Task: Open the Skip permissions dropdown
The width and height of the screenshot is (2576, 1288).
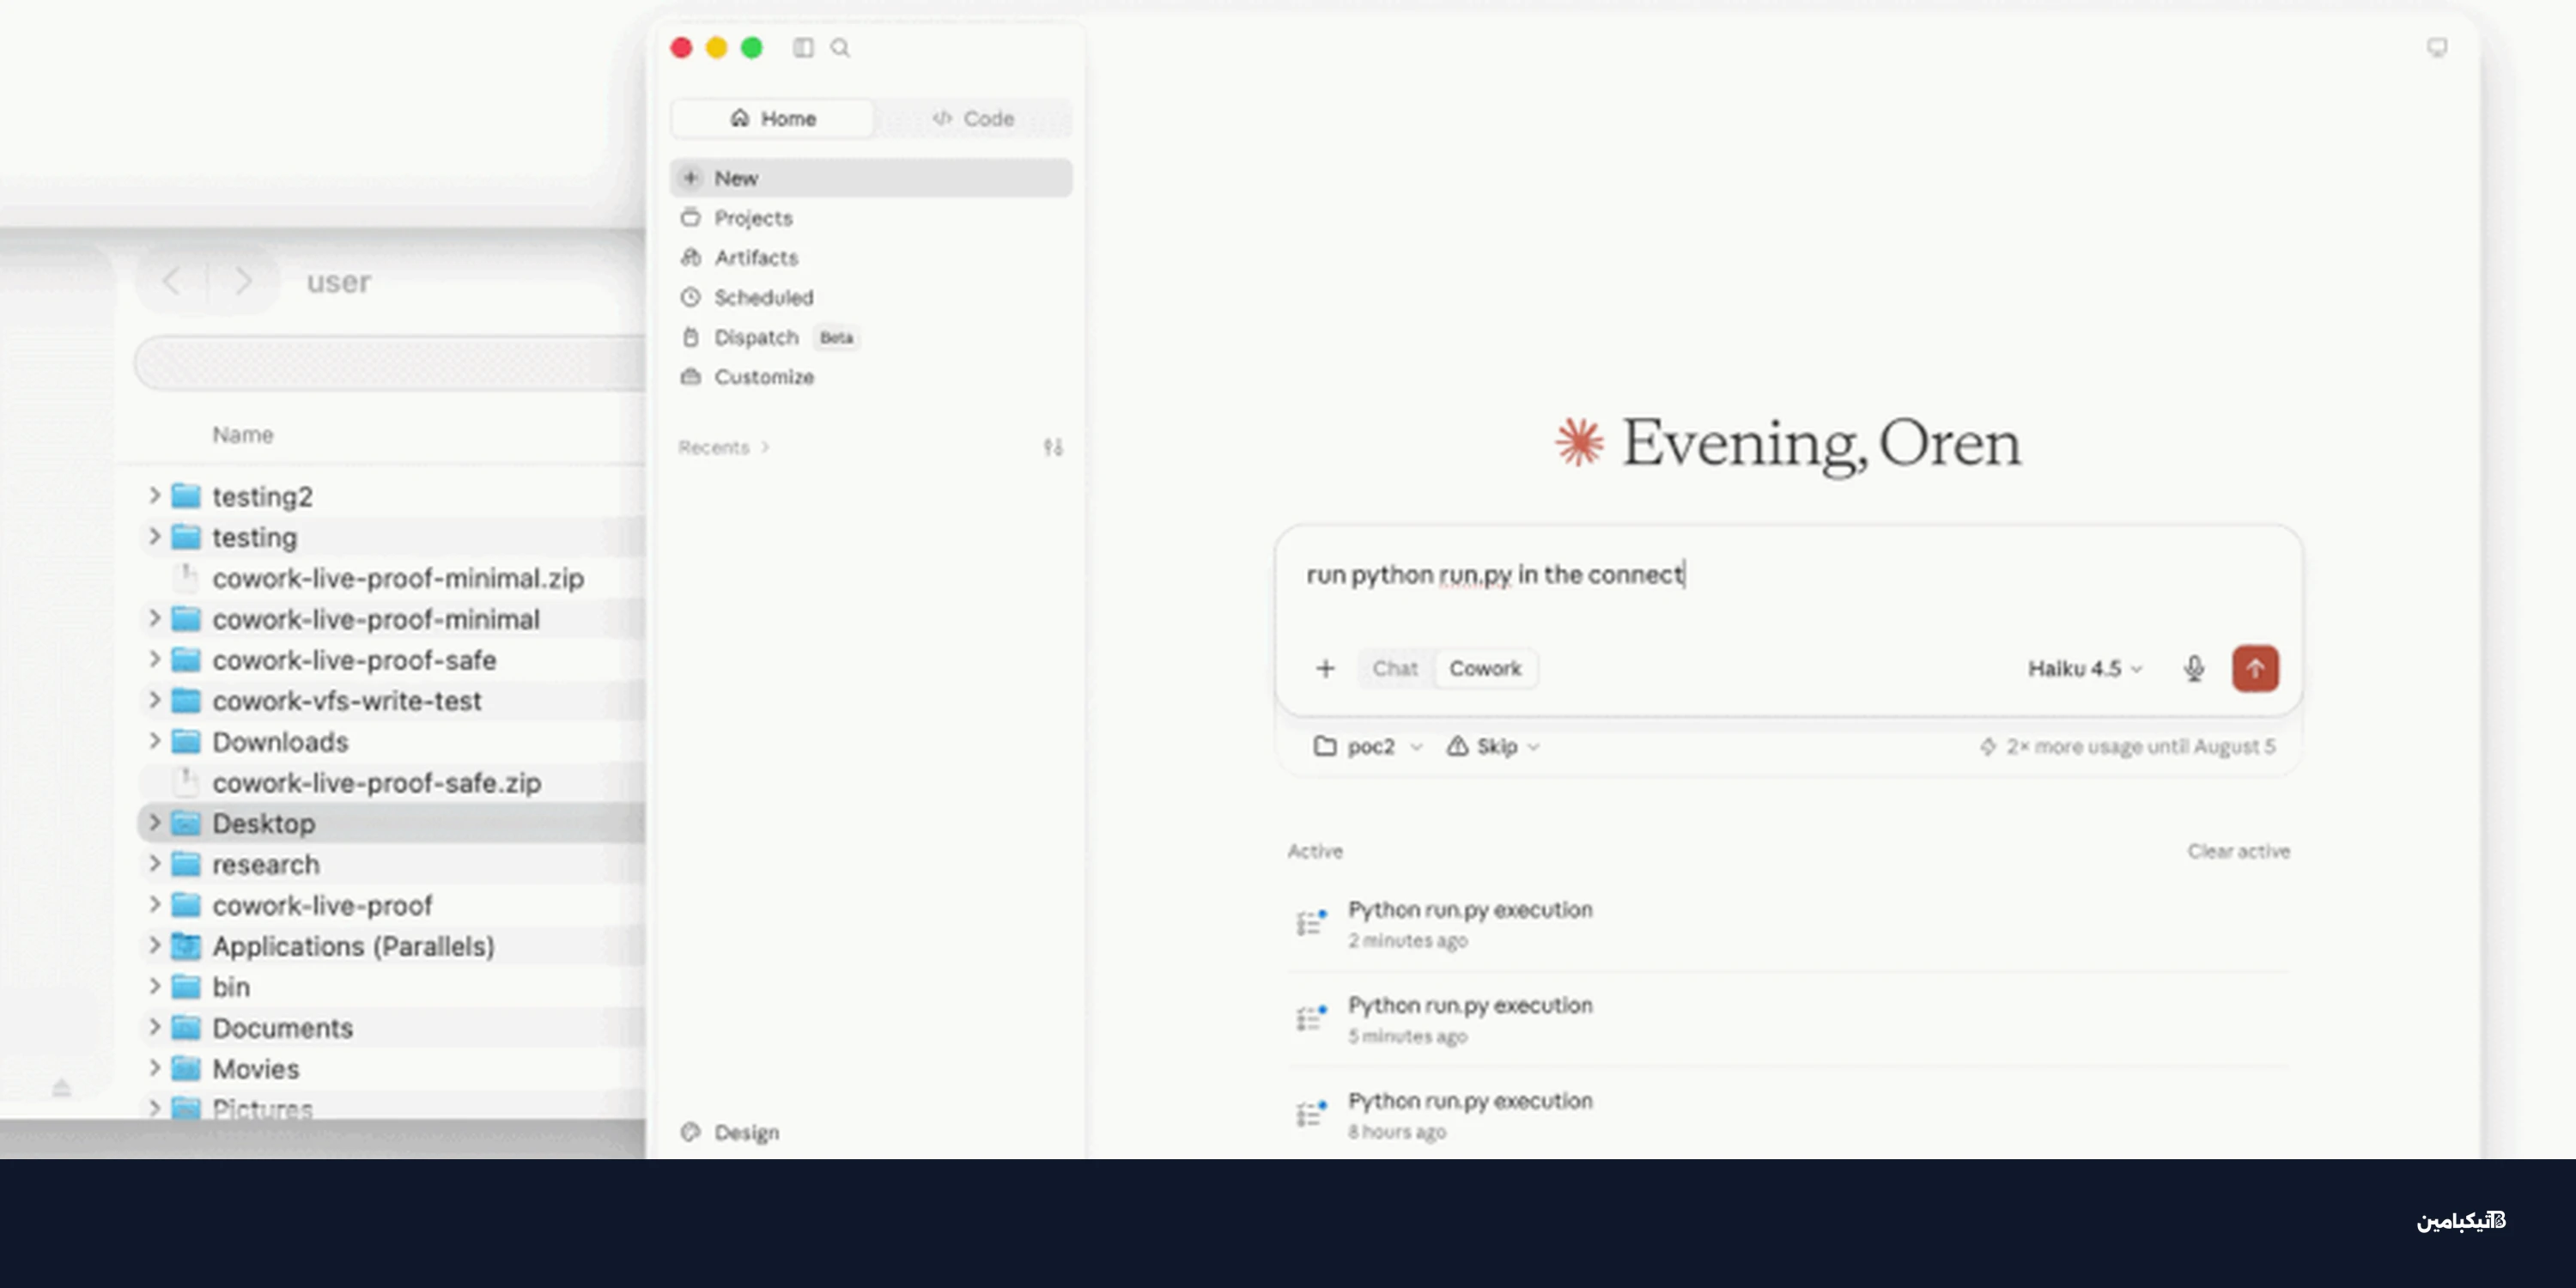Action: point(1492,746)
